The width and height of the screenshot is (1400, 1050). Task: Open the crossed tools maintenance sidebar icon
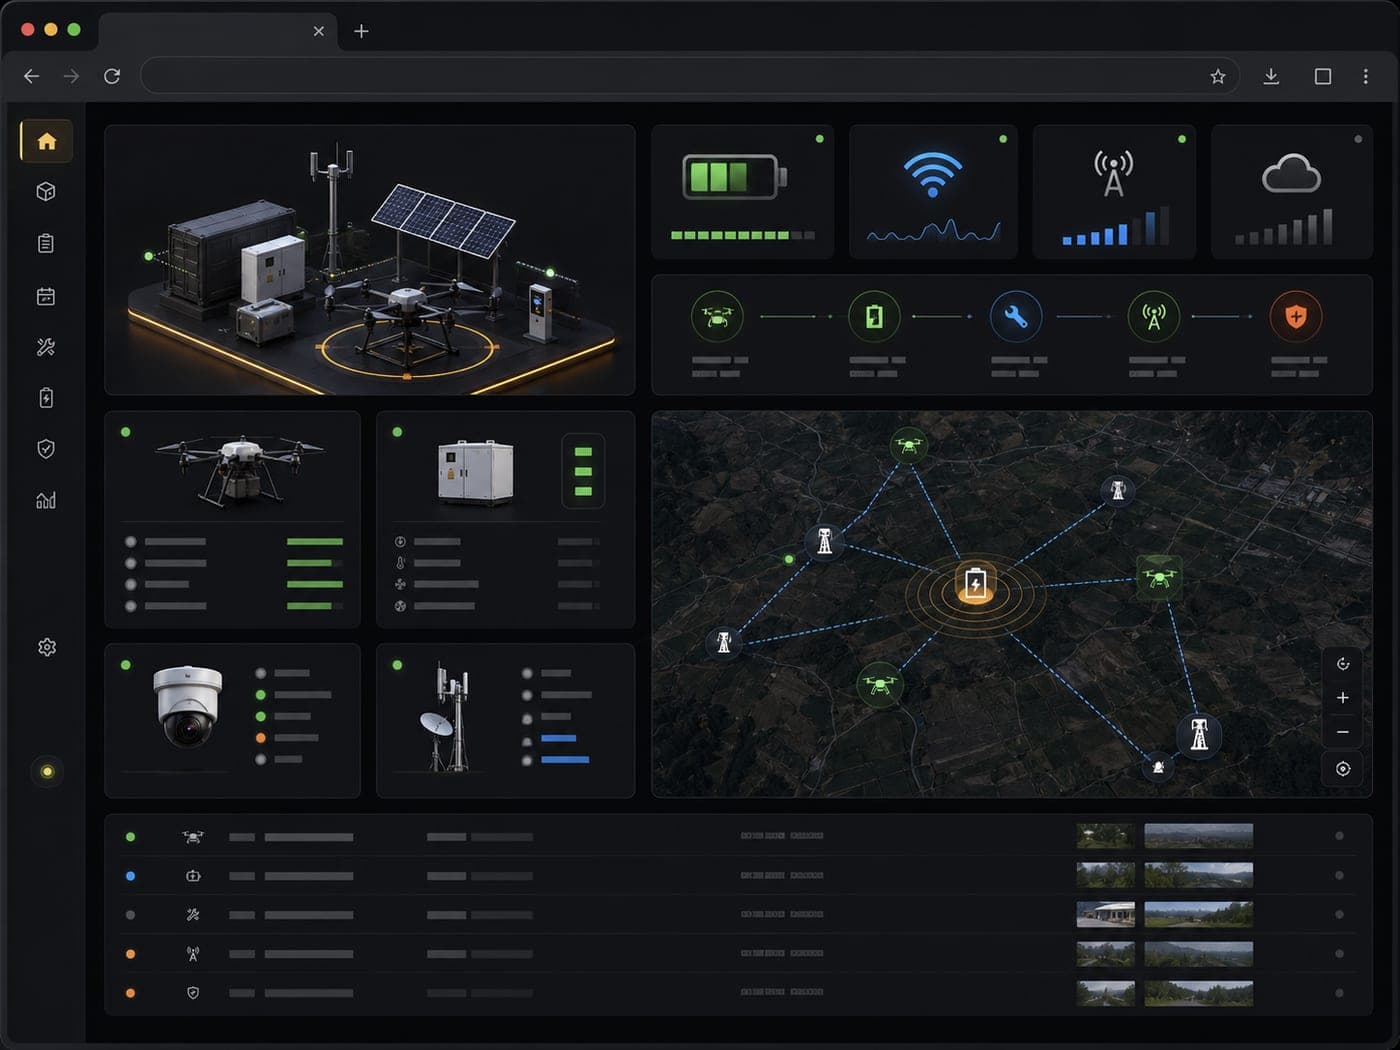(x=46, y=347)
